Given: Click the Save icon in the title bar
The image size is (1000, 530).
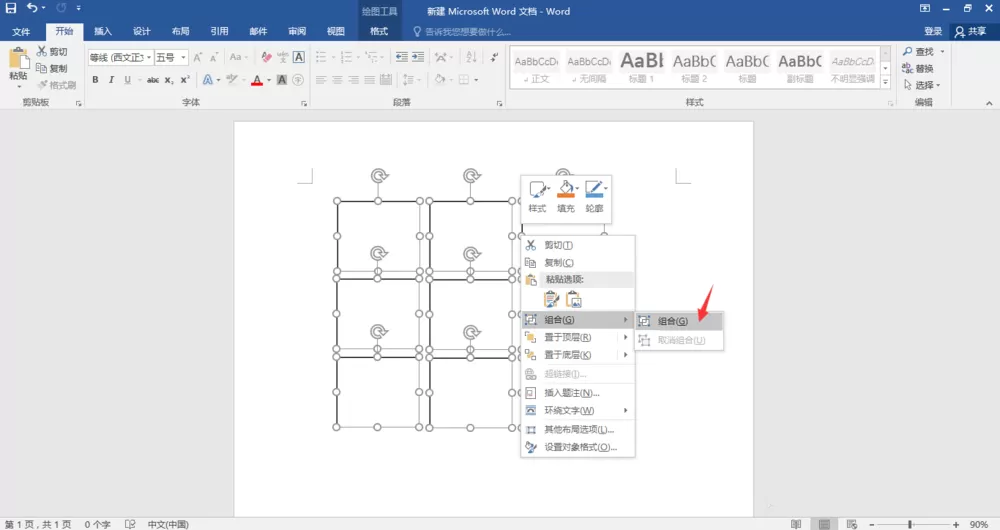Looking at the screenshot, I should pyautogui.click(x=11, y=8).
